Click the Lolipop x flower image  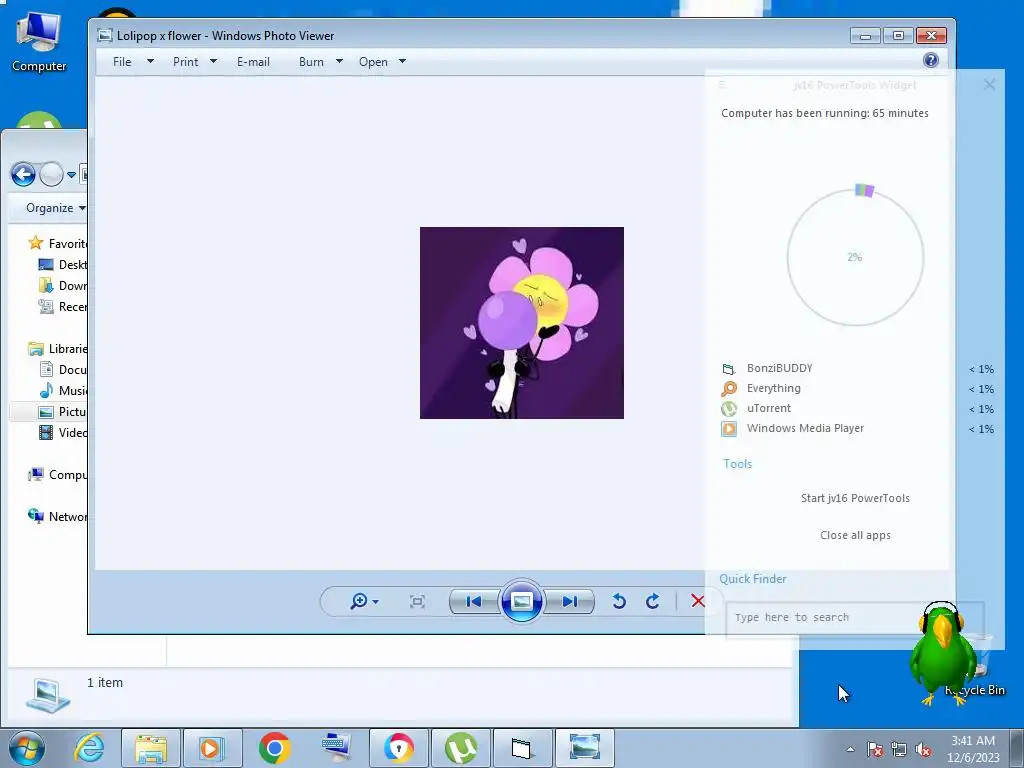[522, 323]
